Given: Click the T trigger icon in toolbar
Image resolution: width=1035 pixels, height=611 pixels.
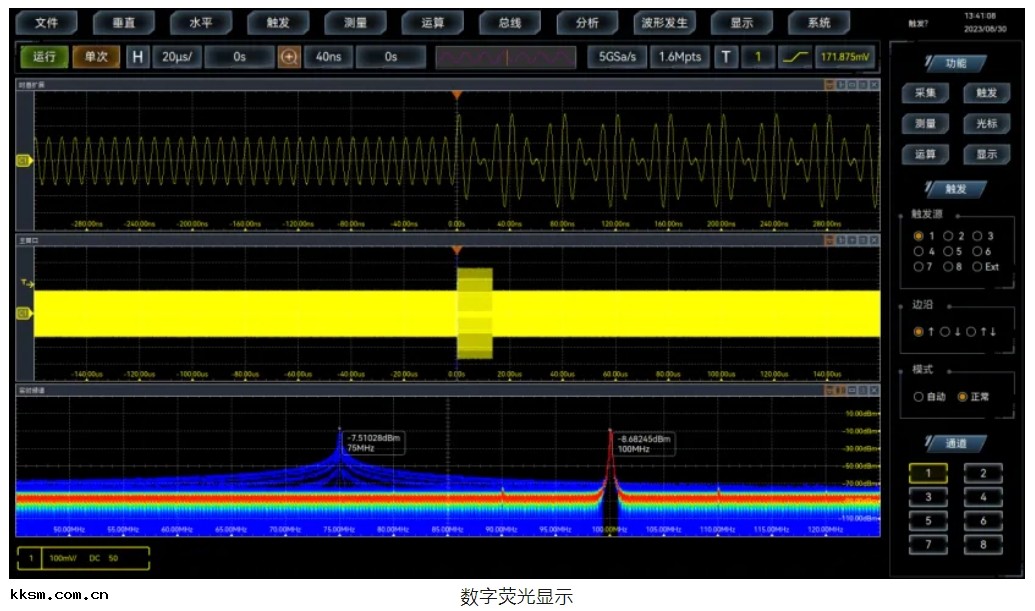Looking at the screenshot, I should pyautogui.click(x=727, y=57).
